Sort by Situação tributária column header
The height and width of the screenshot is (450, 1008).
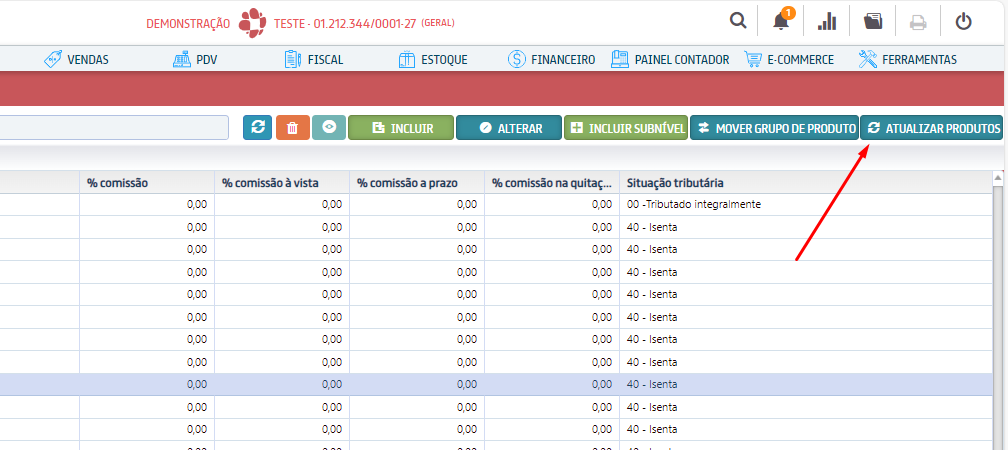pos(675,183)
